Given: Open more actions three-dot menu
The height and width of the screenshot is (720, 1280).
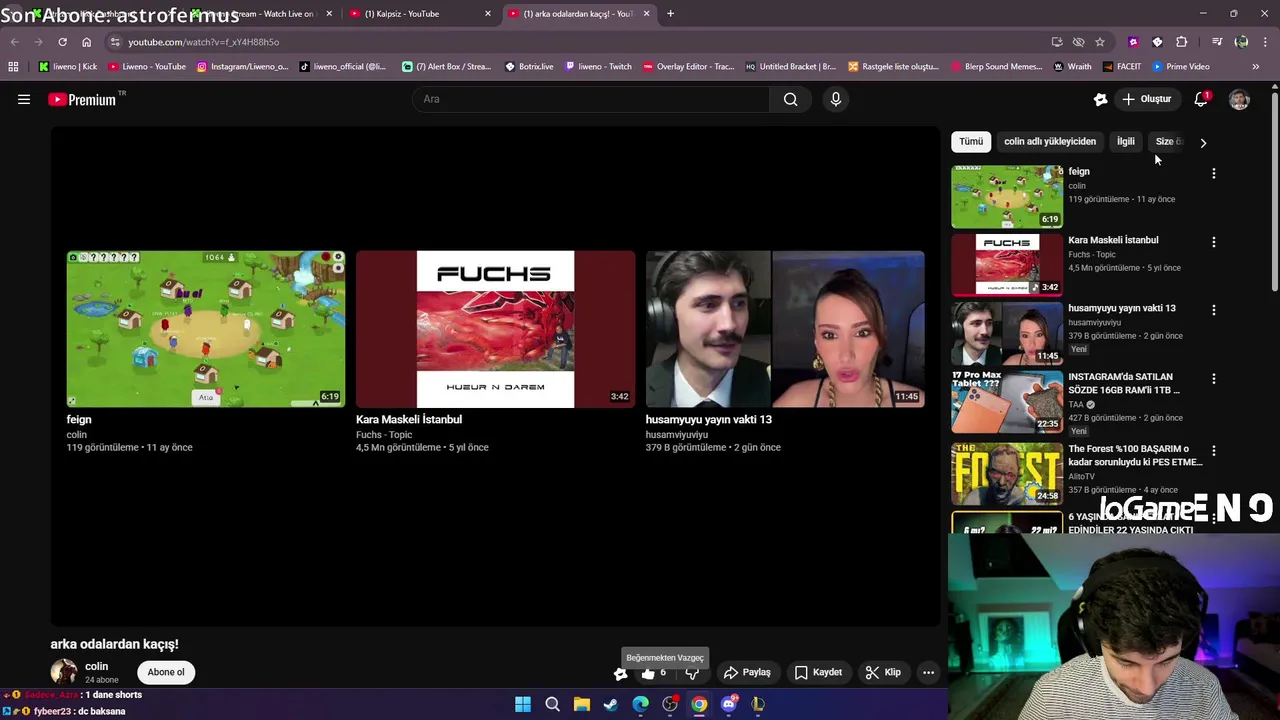Looking at the screenshot, I should coord(928,673).
